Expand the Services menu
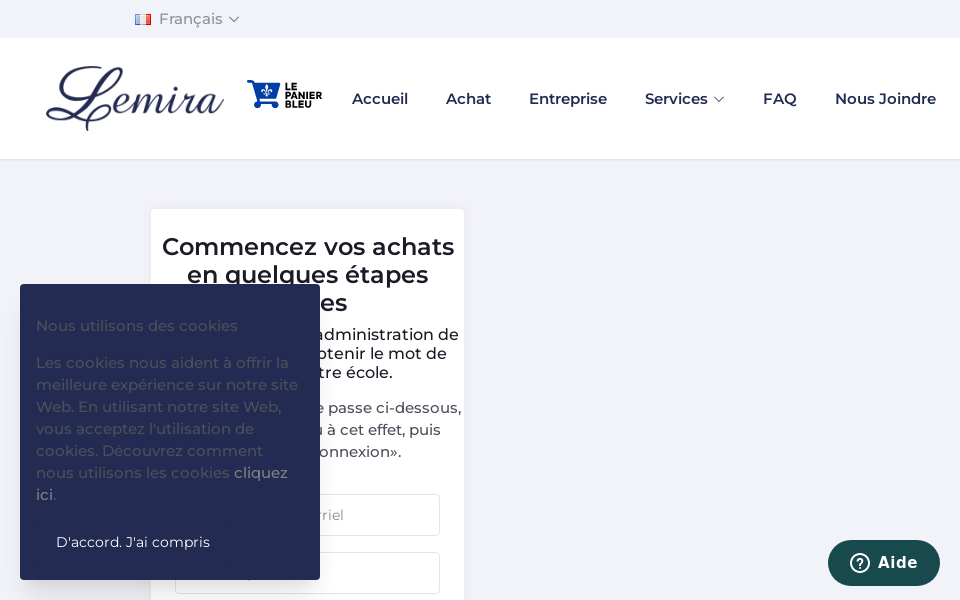Image resolution: width=960 pixels, height=600 pixels. coord(676,99)
